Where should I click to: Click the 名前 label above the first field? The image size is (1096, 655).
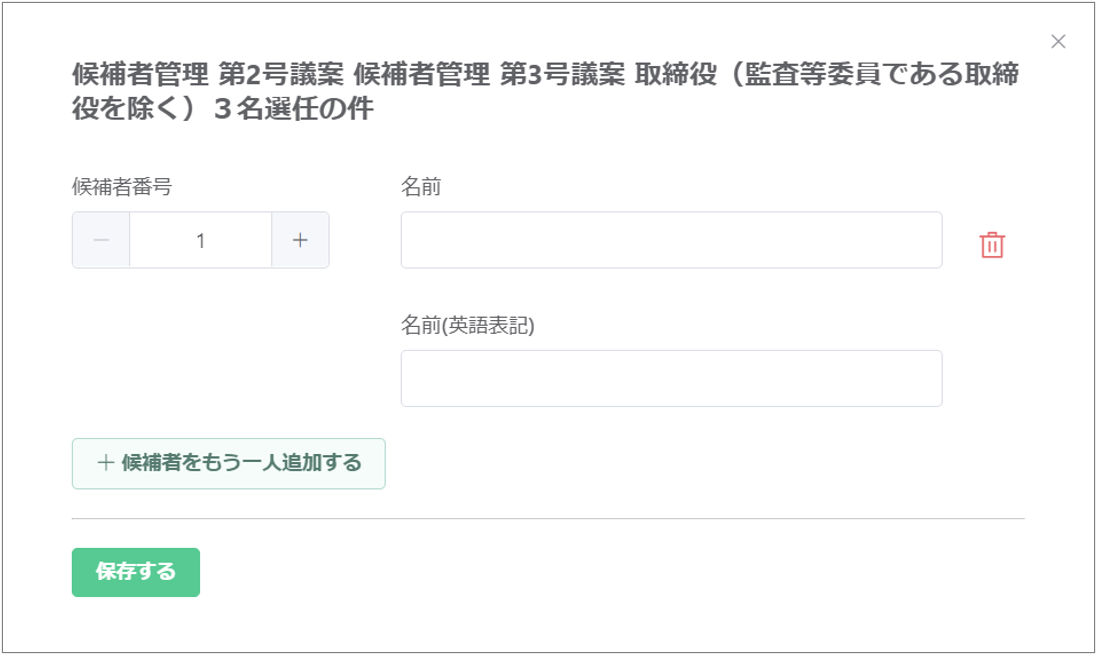tap(421, 187)
